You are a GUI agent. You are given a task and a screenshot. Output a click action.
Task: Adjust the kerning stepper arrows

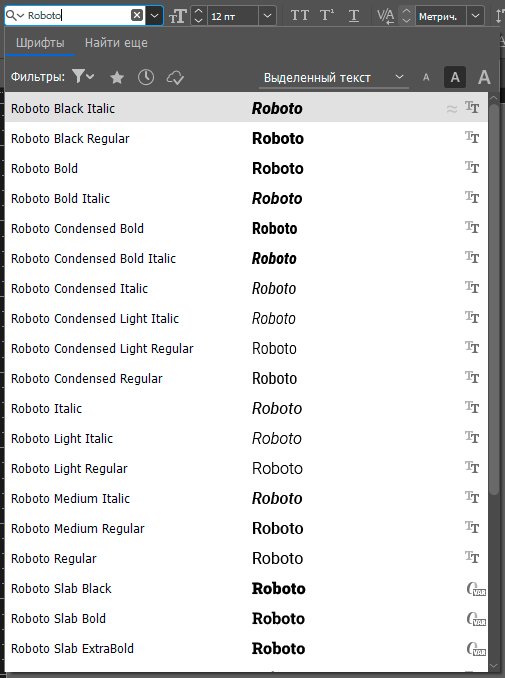point(406,16)
